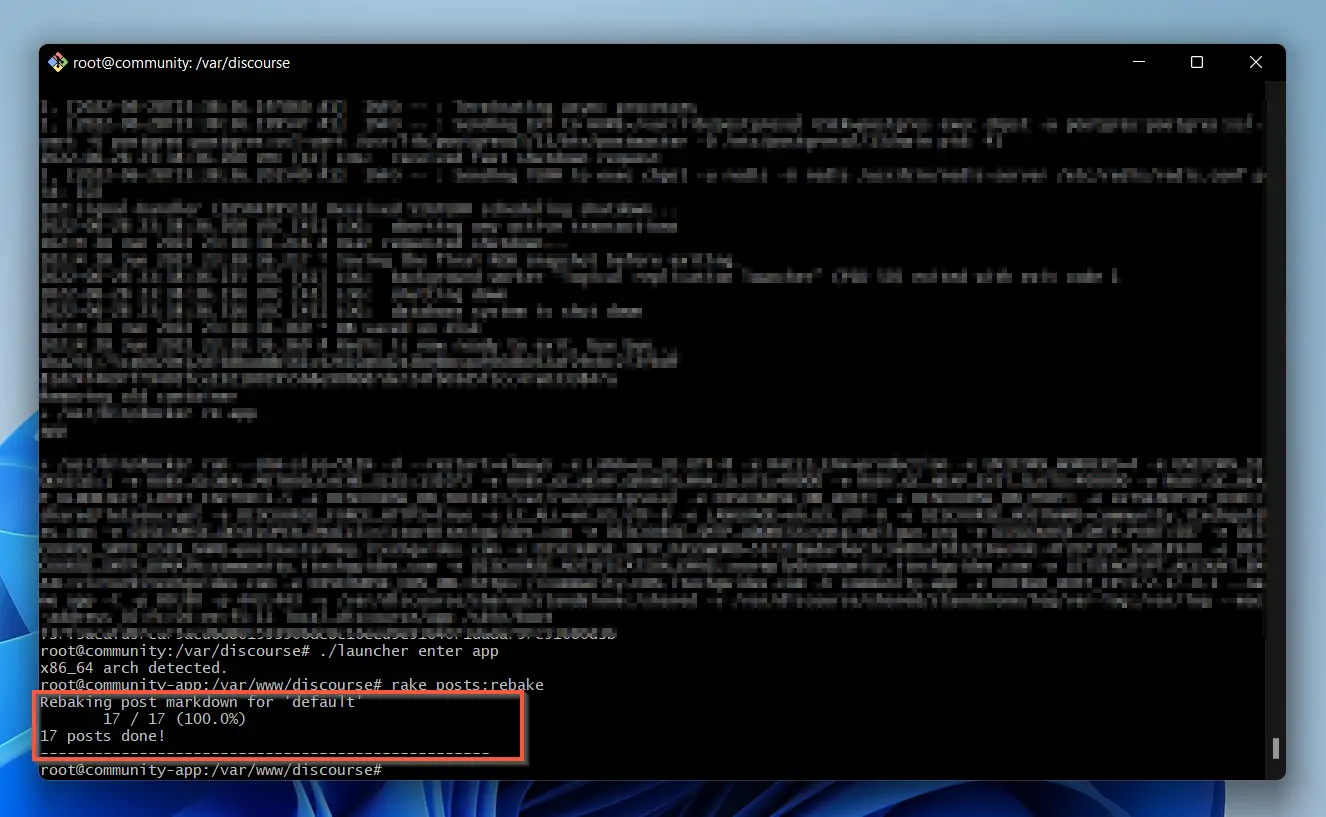Minimize the terminal window
The image size is (1326, 817).
1137,62
